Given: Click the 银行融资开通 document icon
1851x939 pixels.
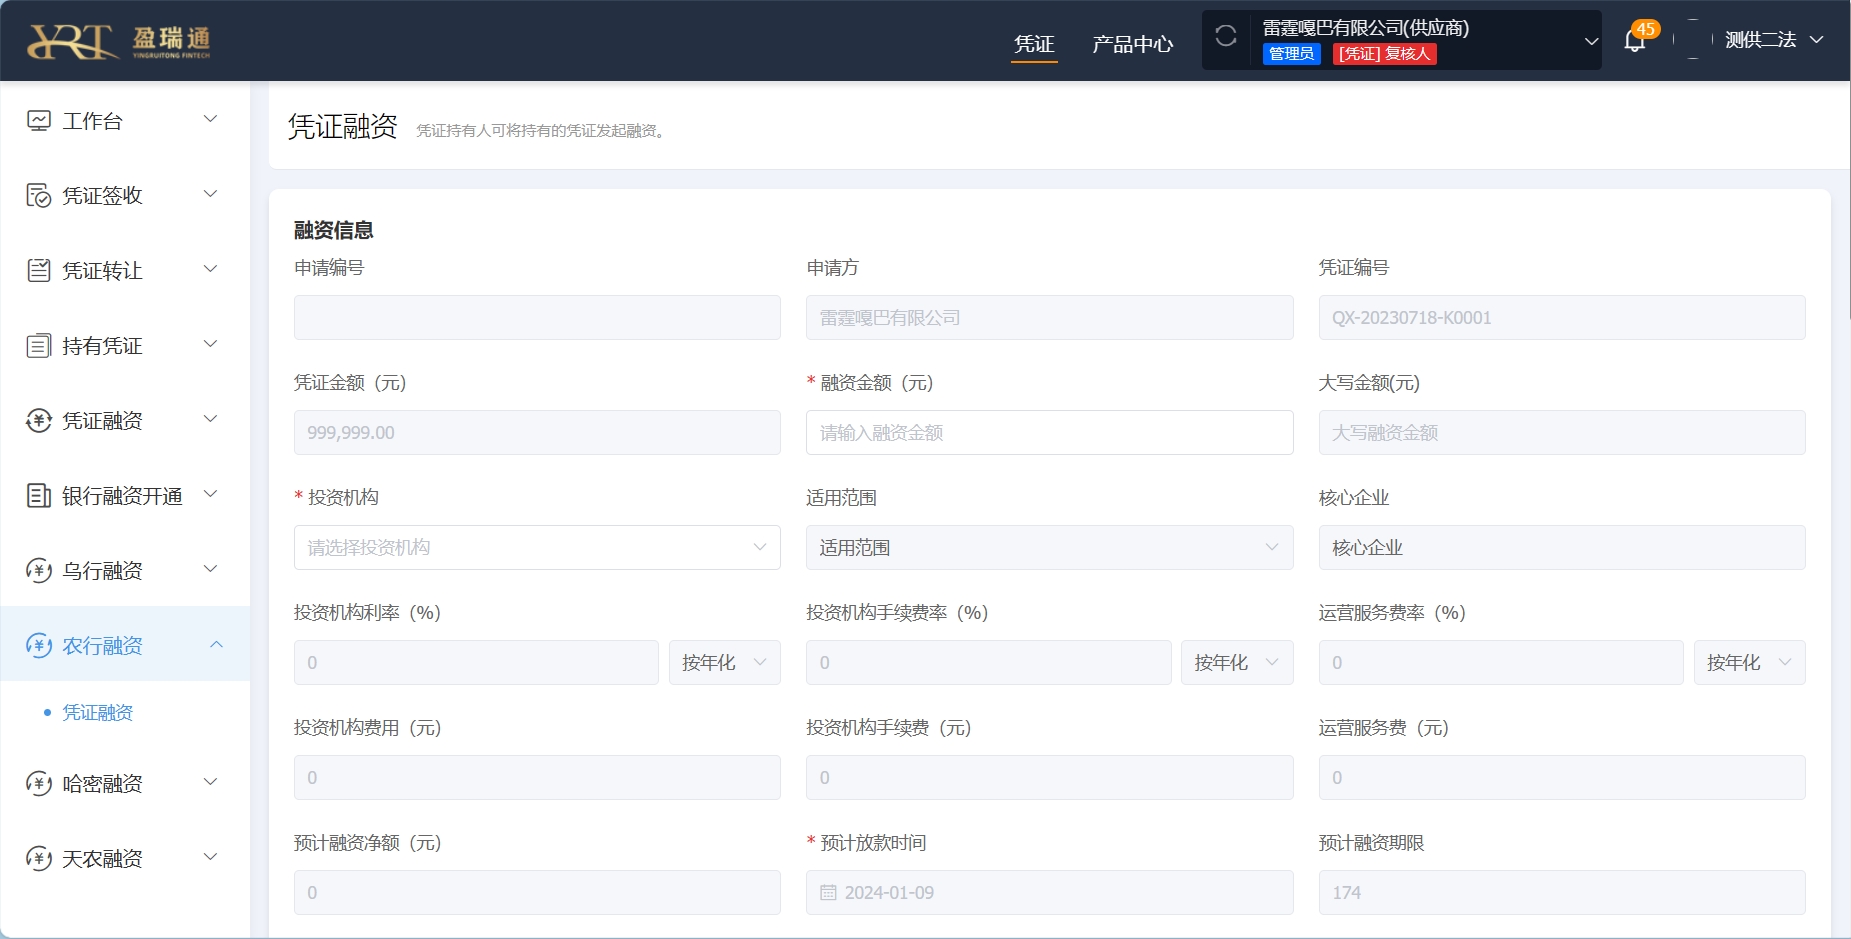Looking at the screenshot, I should click(38, 496).
